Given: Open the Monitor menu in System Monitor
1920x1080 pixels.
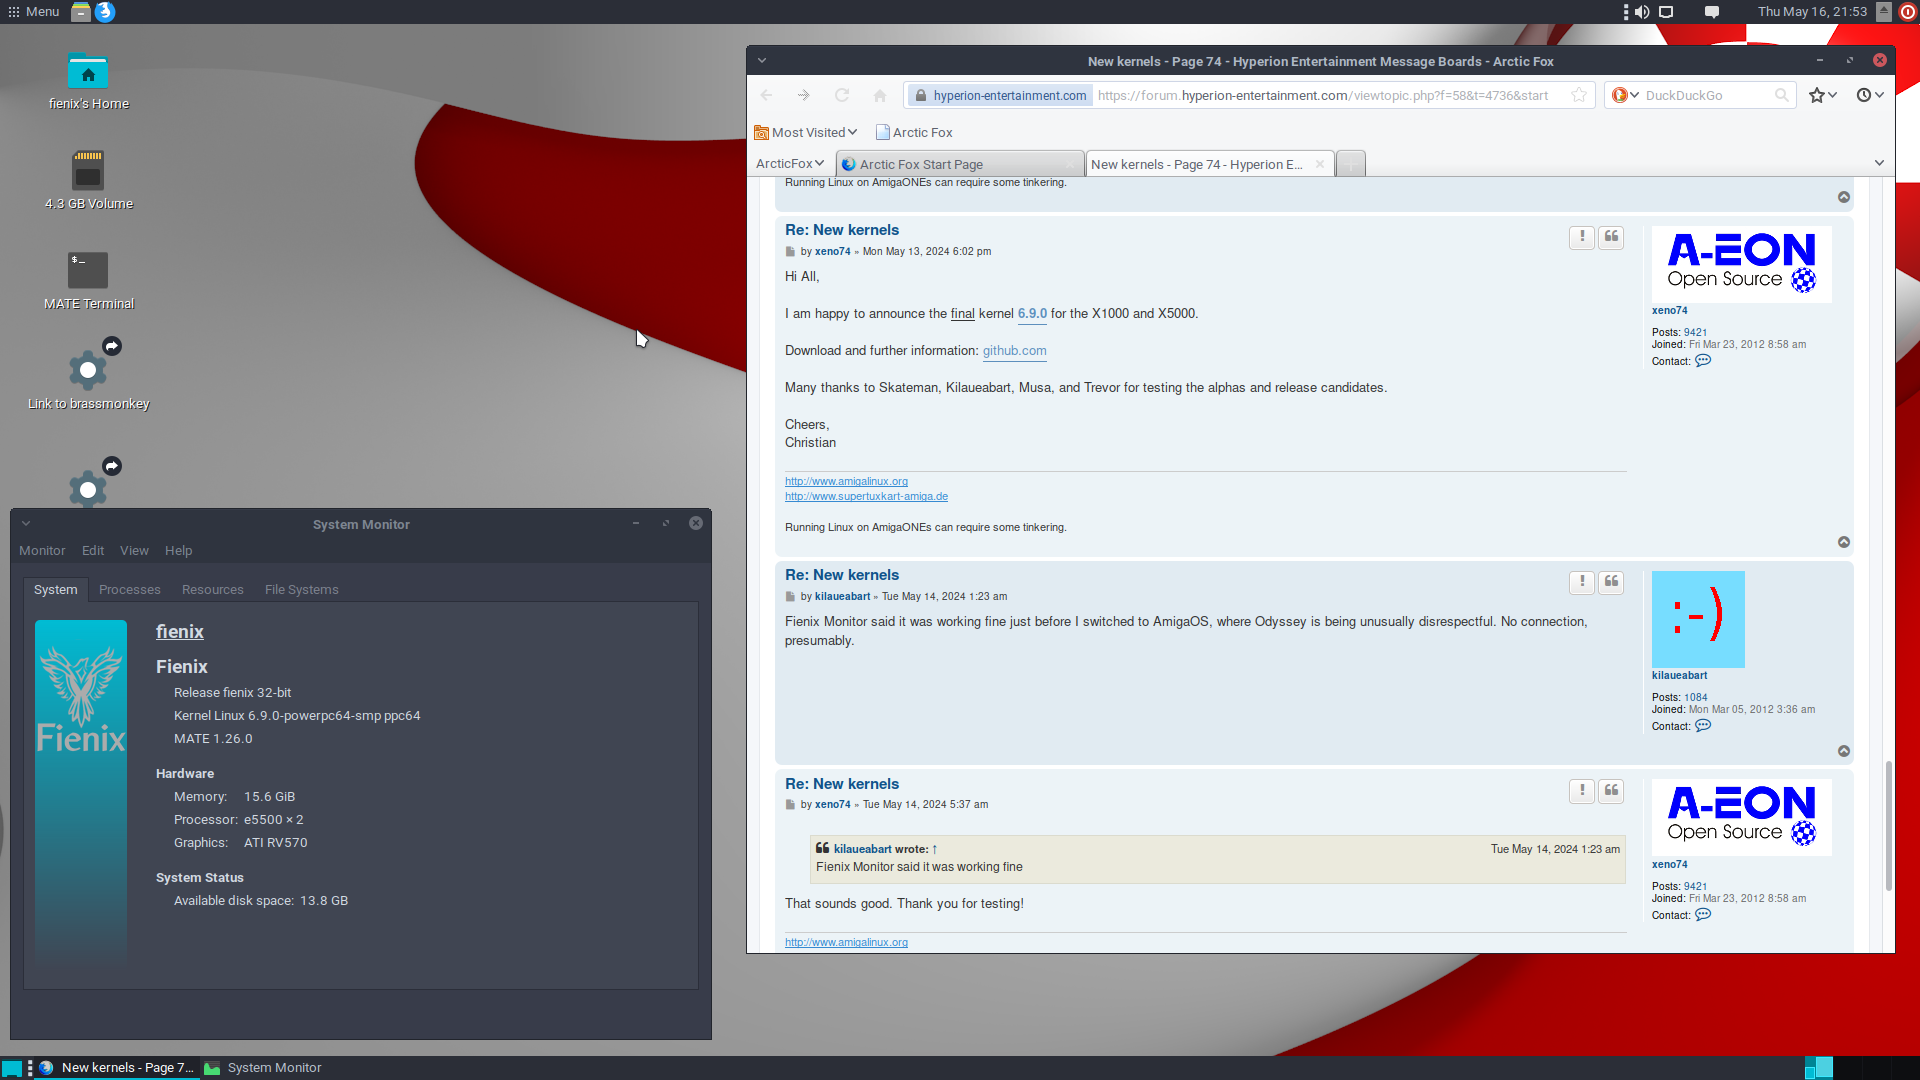Looking at the screenshot, I should [42, 551].
